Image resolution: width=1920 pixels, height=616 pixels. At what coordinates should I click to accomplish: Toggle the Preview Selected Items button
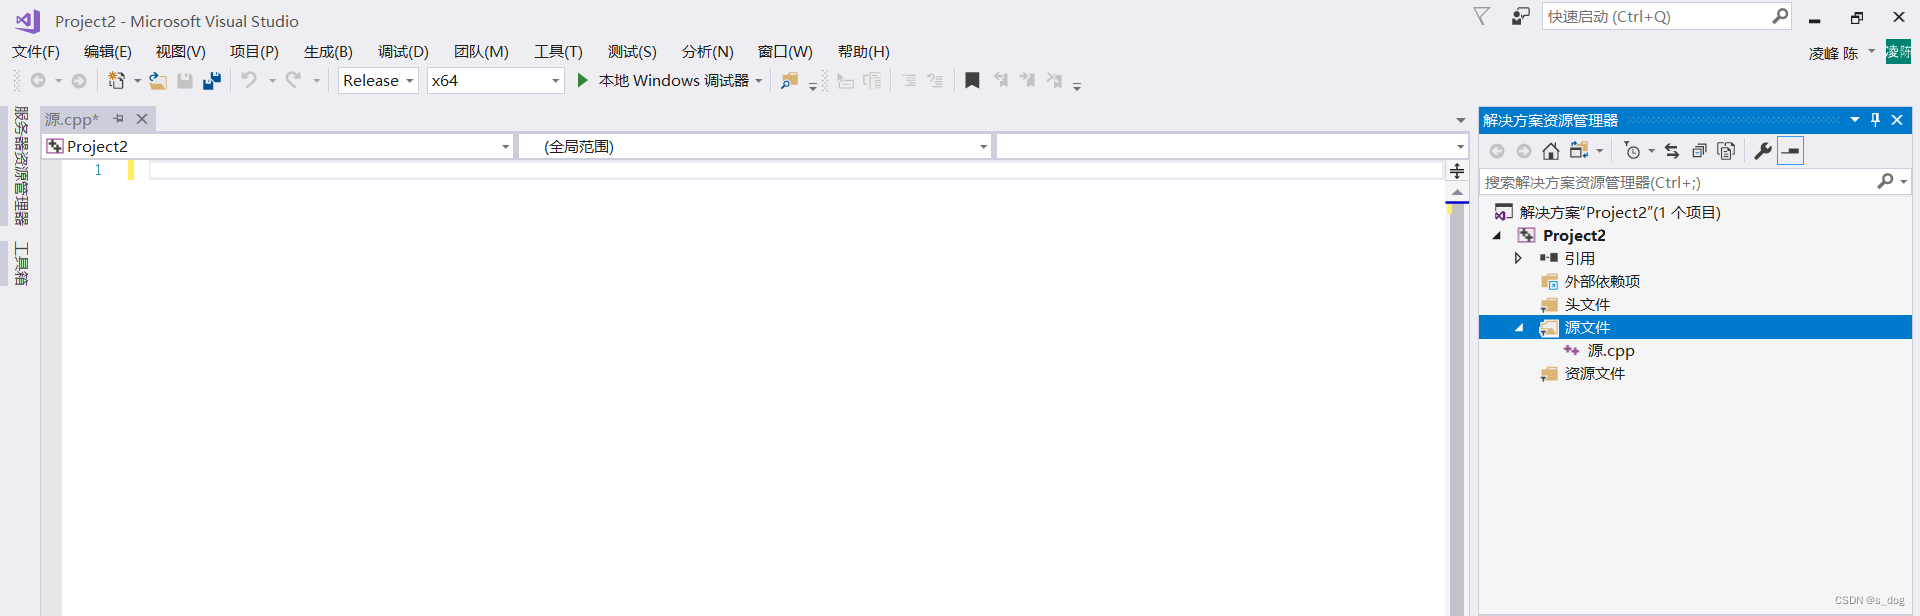pyautogui.click(x=1791, y=151)
